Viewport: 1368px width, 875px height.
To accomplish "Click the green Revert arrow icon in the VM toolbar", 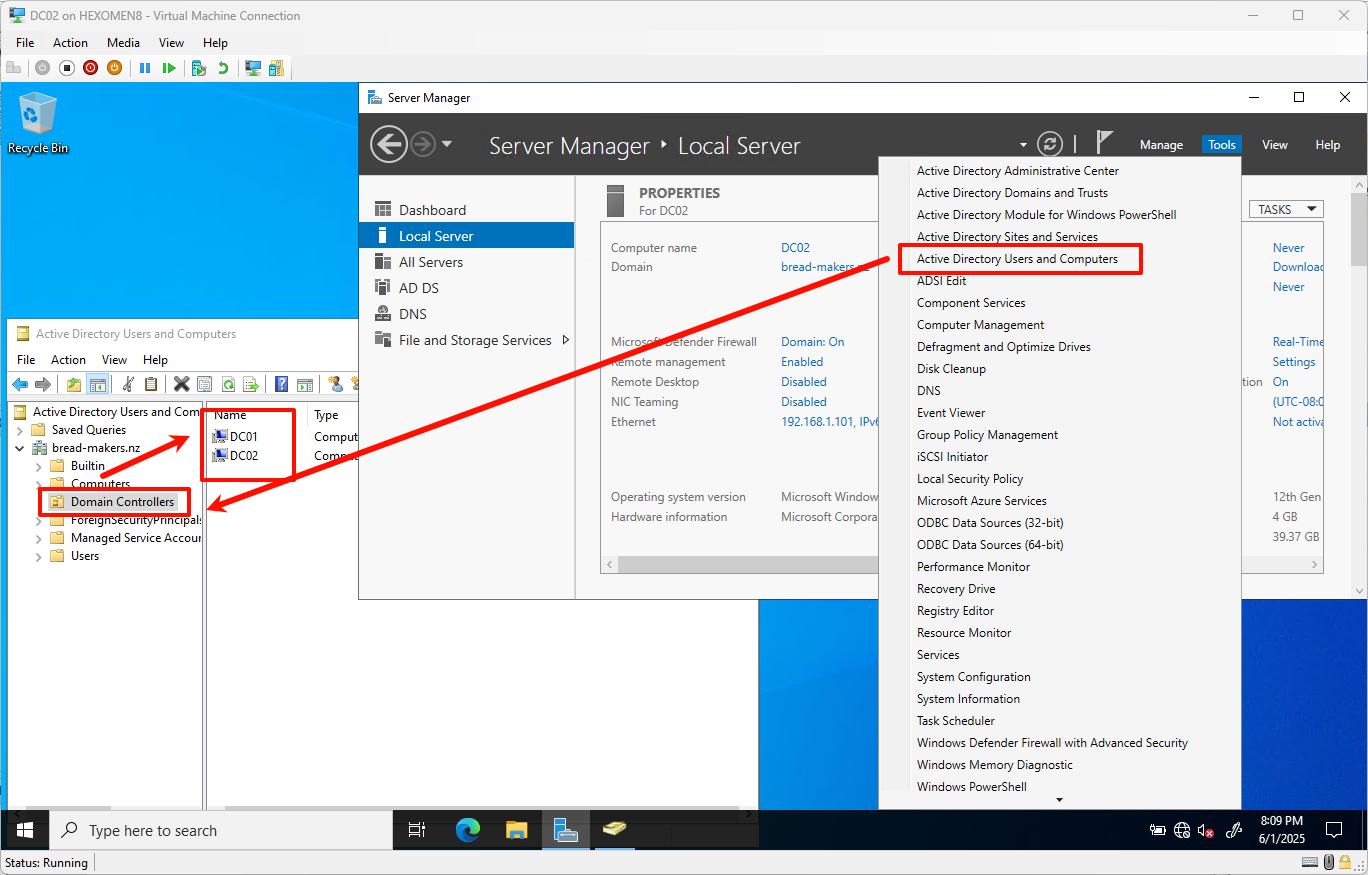I will click(x=223, y=68).
